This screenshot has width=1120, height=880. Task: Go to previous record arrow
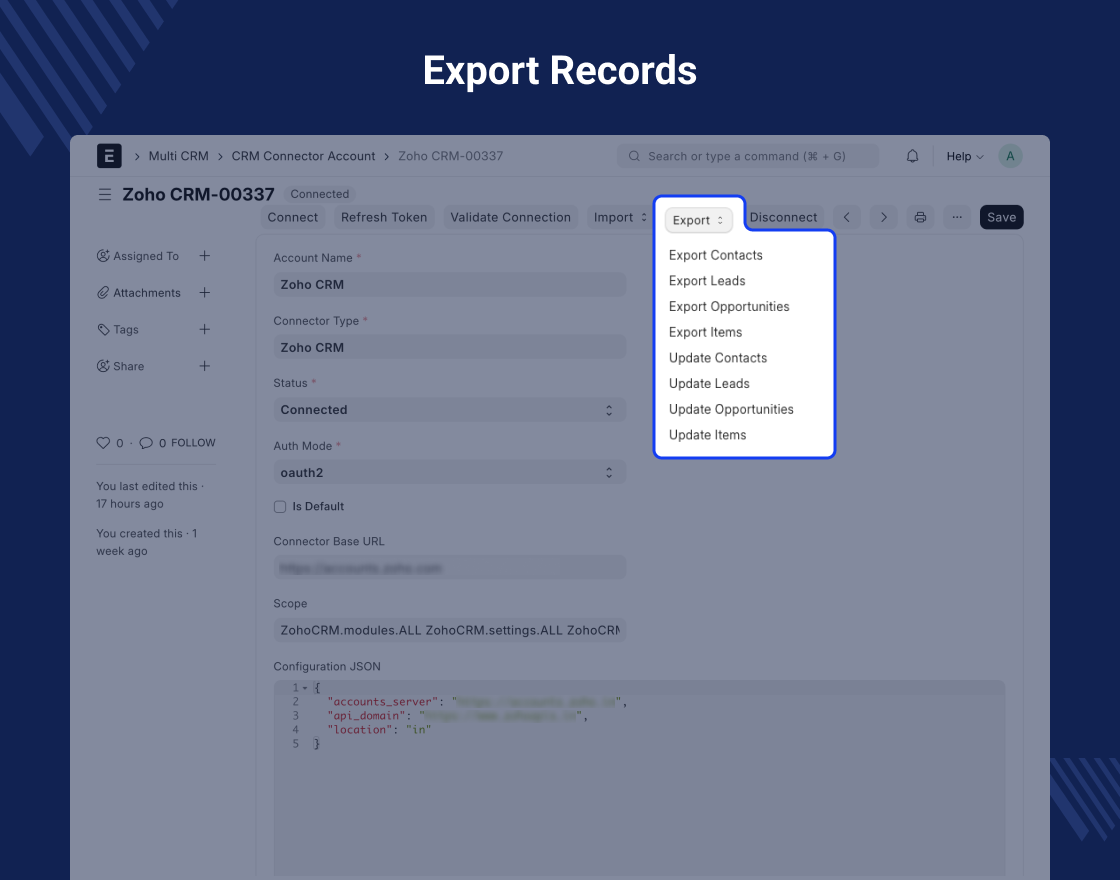point(846,217)
